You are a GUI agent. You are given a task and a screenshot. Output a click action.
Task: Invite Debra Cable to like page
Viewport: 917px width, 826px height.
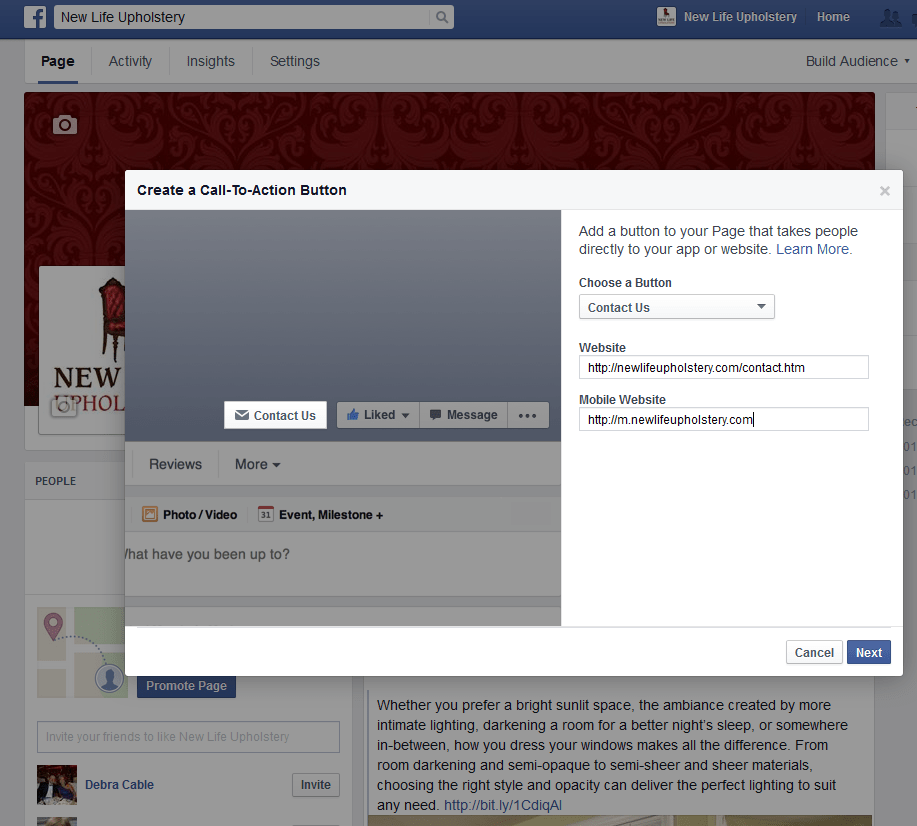(x=315, y=785)
